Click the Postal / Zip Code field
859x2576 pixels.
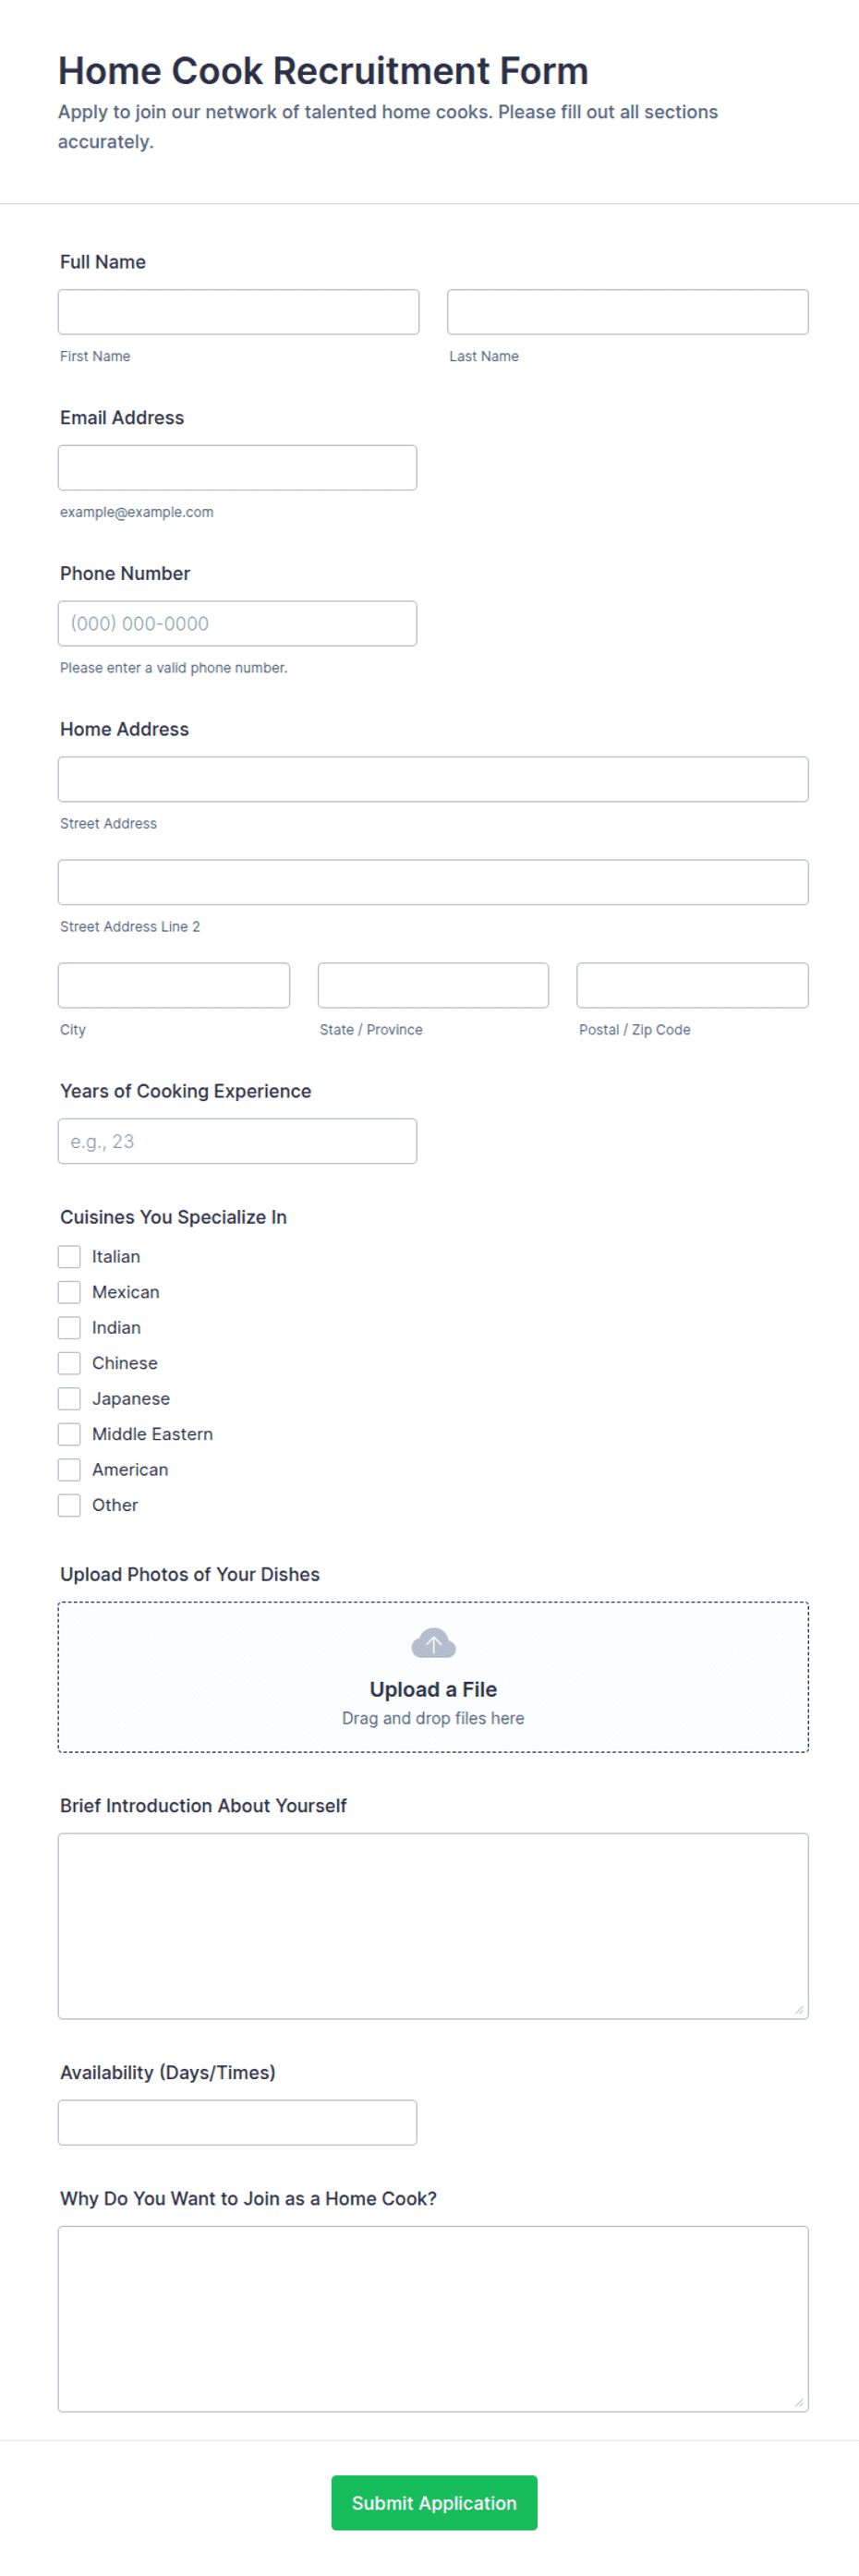tap(692, 985)
